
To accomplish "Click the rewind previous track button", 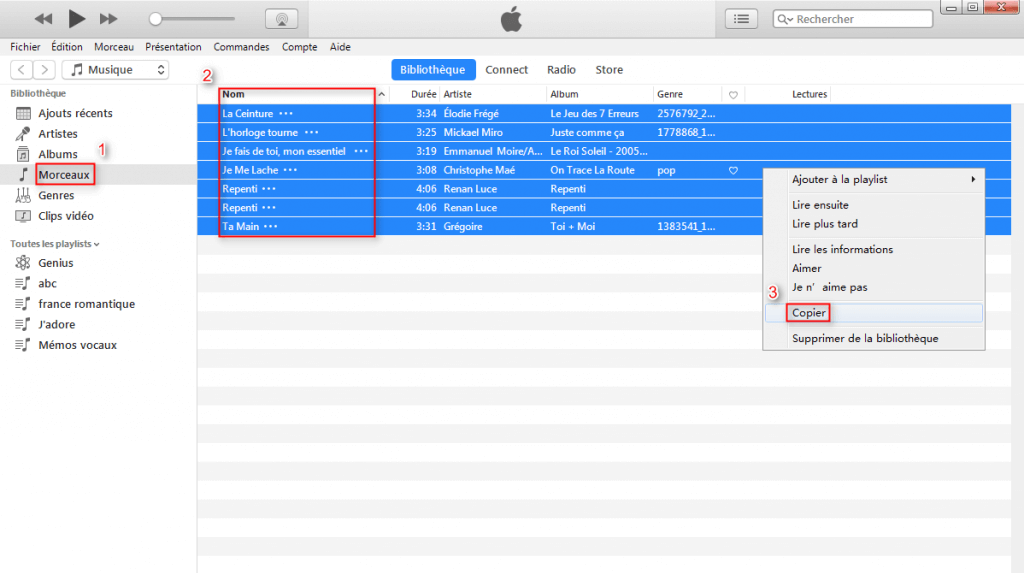I will [x=44, y=19].
